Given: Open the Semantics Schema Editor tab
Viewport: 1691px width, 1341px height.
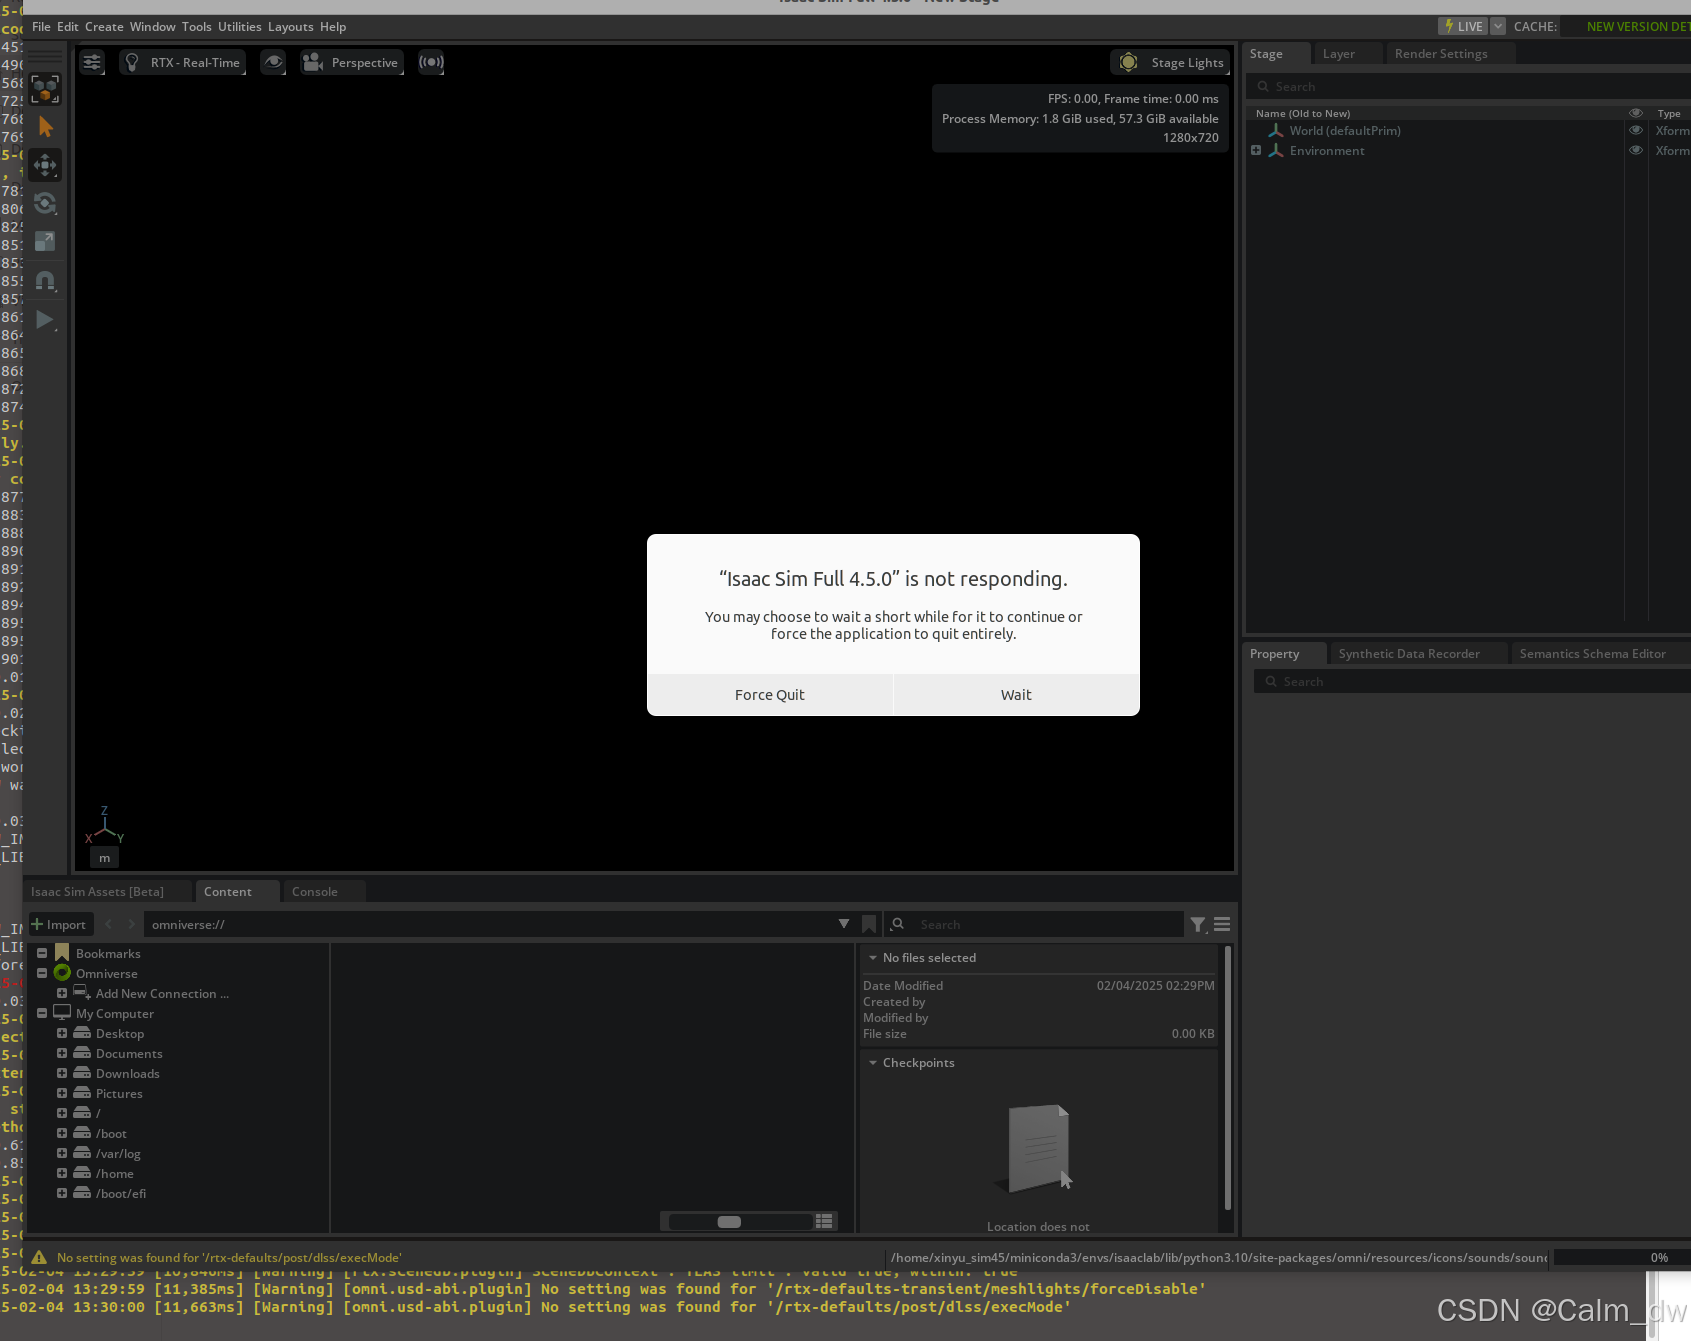Looking at the screenshot, I should [x=1592, y=654].
